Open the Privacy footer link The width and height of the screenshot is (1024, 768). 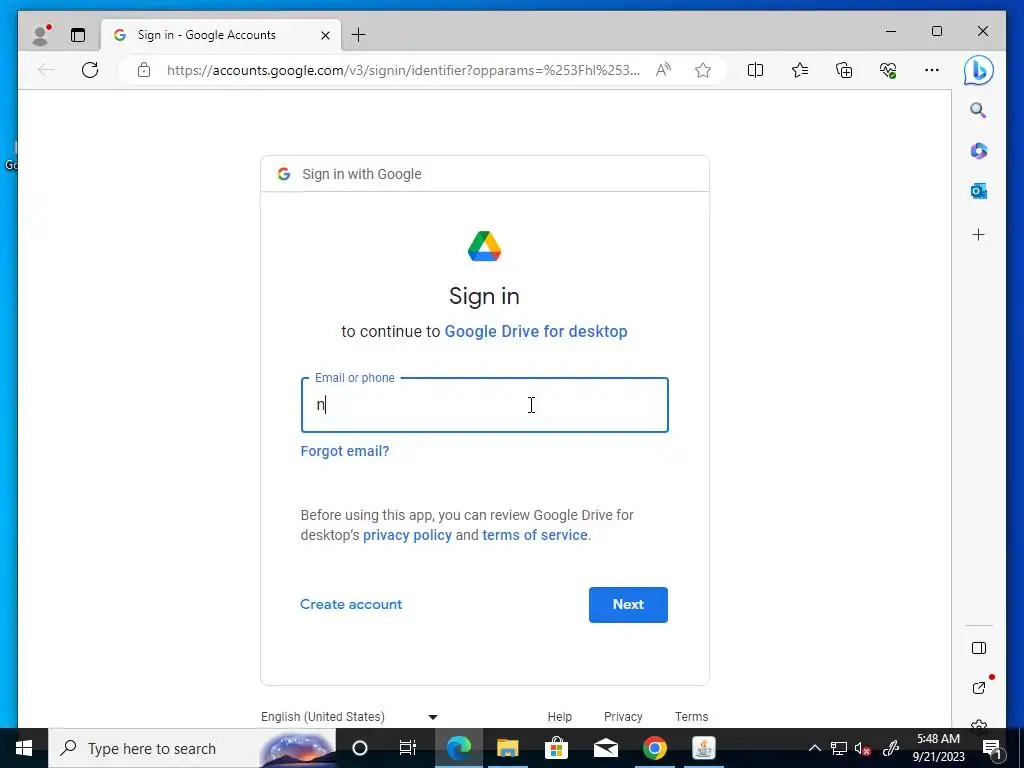(x=623, y=716)
